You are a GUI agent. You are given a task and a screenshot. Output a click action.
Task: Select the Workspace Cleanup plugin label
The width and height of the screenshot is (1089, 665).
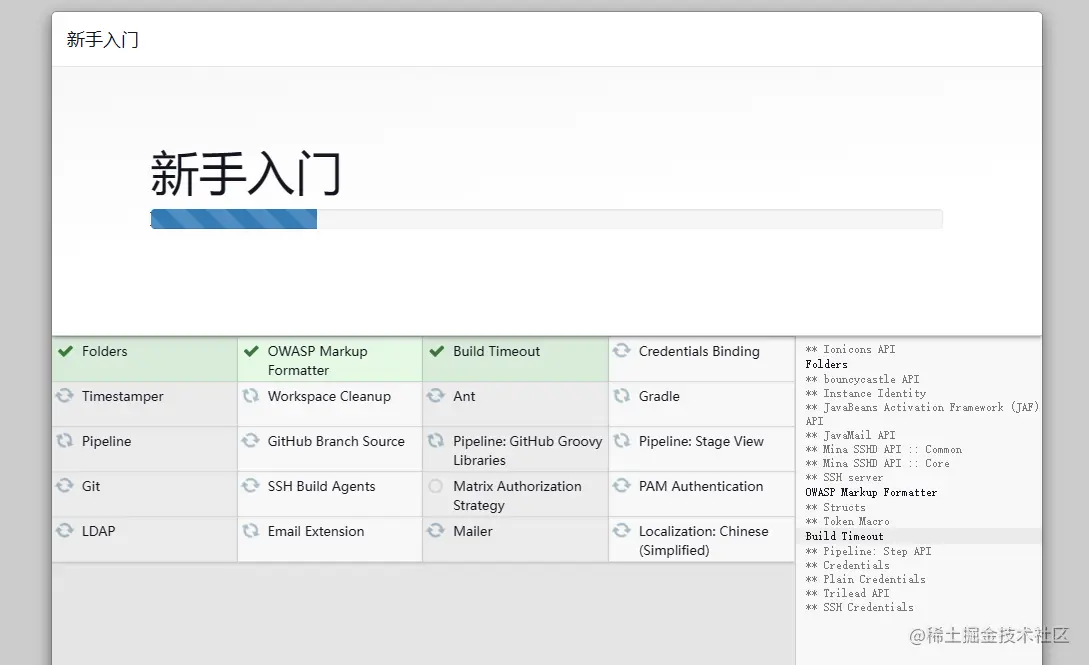(x=329, y=396)
